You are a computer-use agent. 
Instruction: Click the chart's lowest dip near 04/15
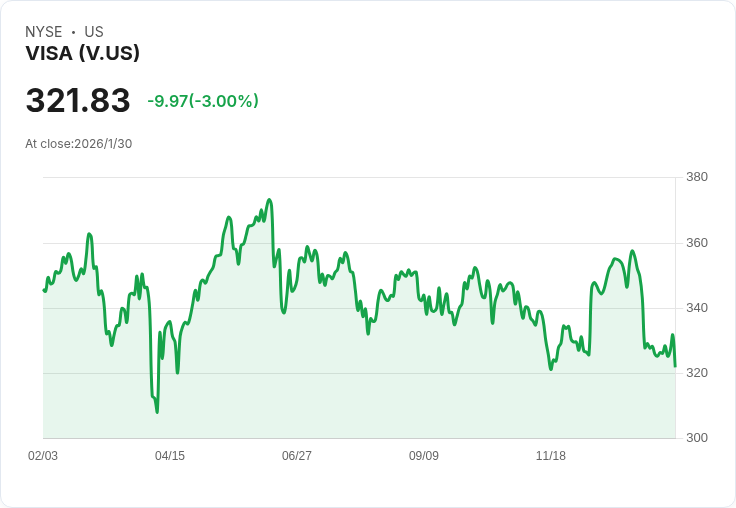(157, 411)
